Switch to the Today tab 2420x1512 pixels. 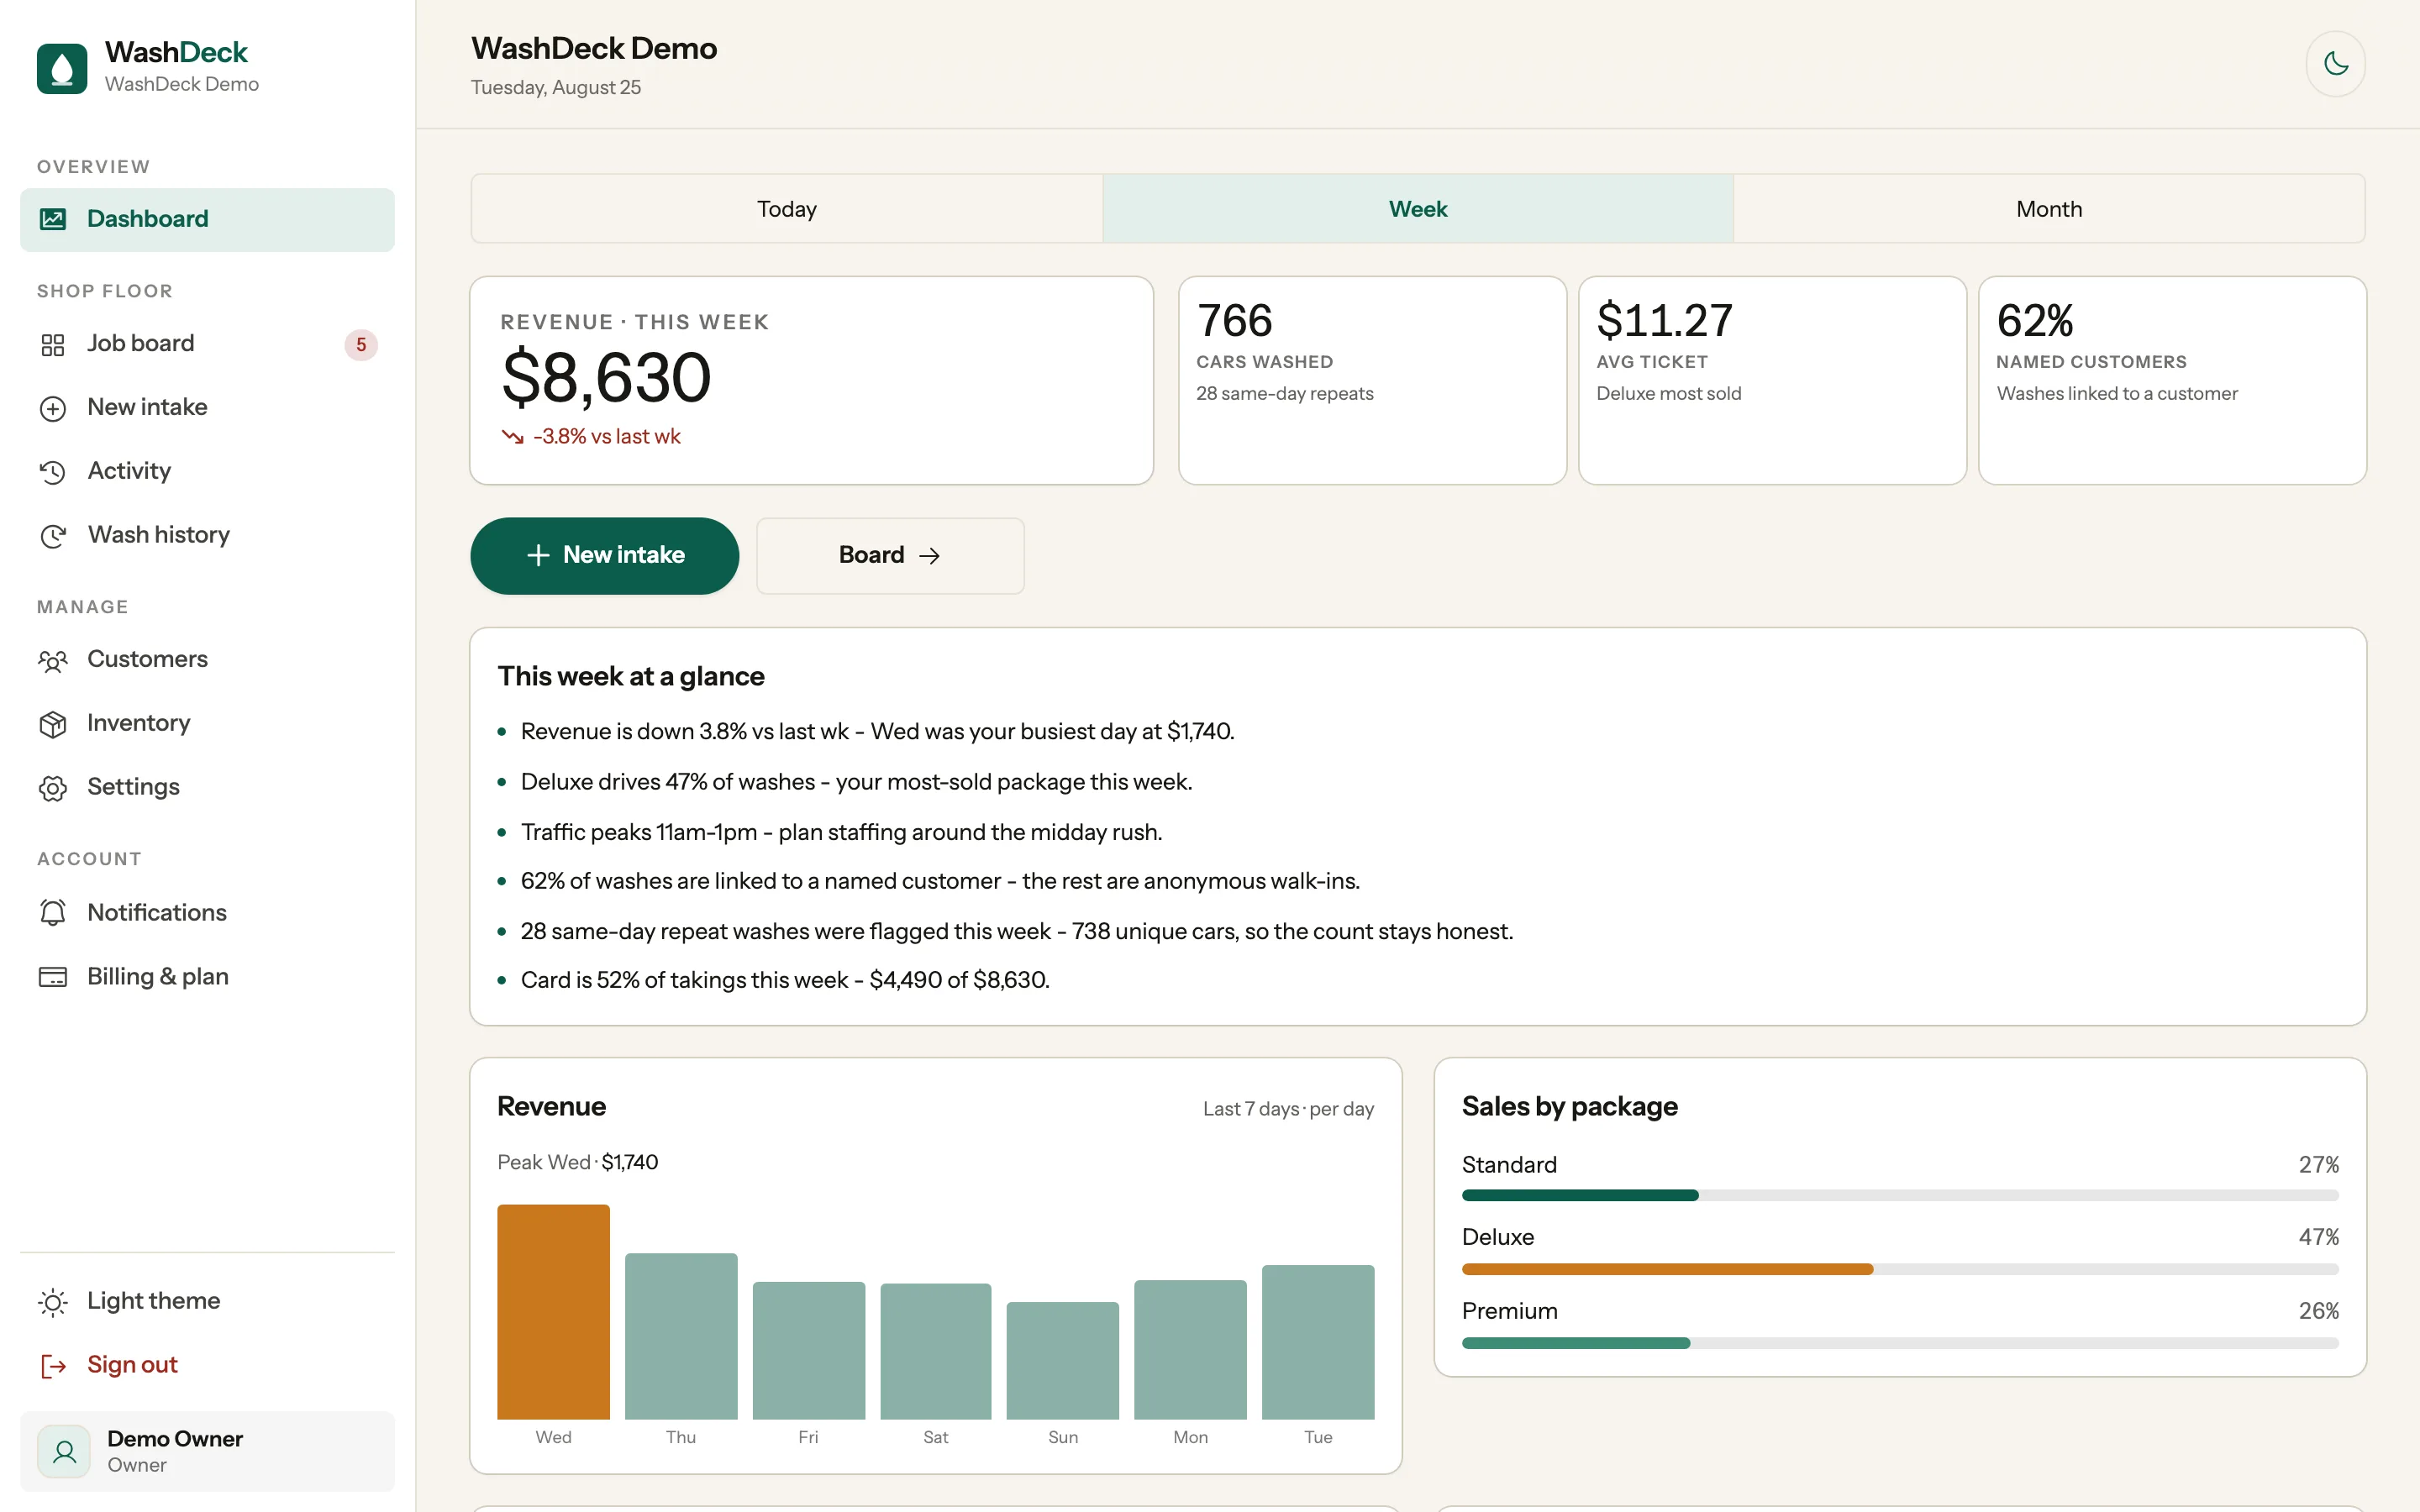coord(787,209)
